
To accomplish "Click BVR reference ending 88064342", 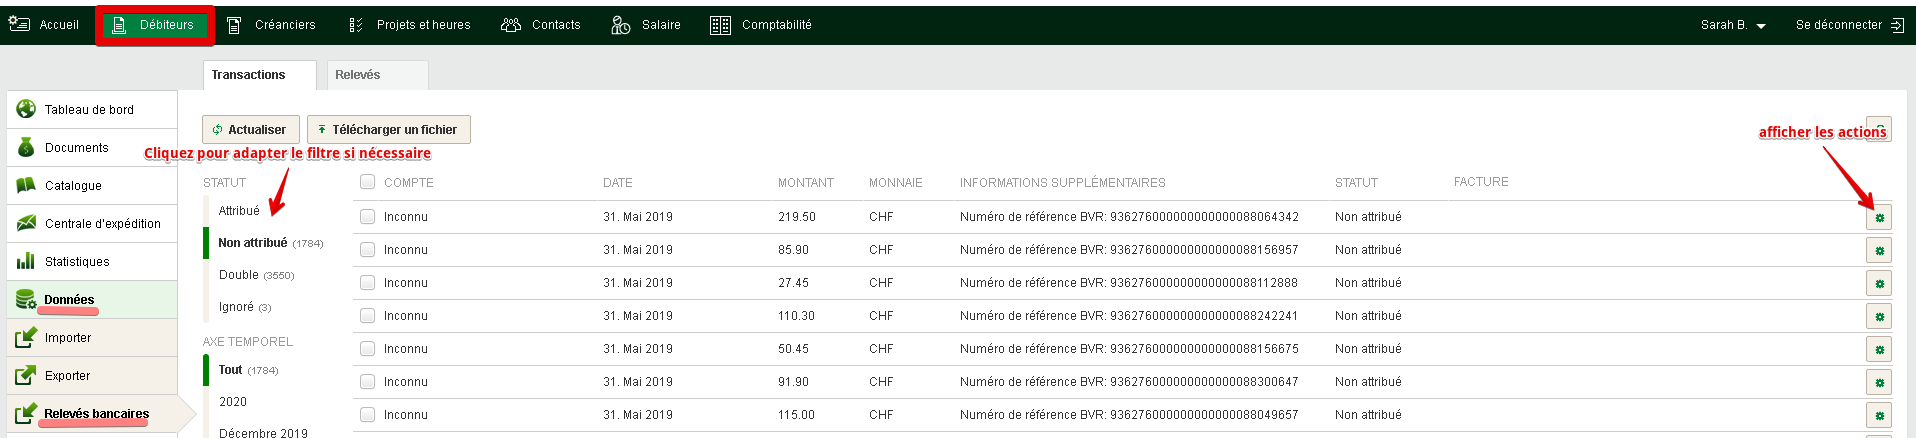I will pos(1129,217).
